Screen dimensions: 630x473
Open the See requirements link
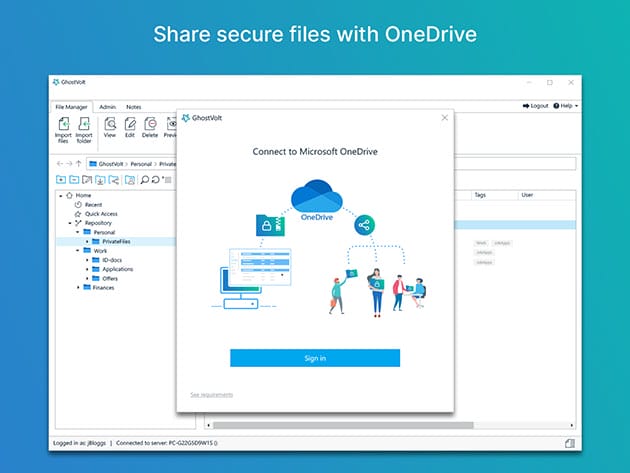point(211,395)
